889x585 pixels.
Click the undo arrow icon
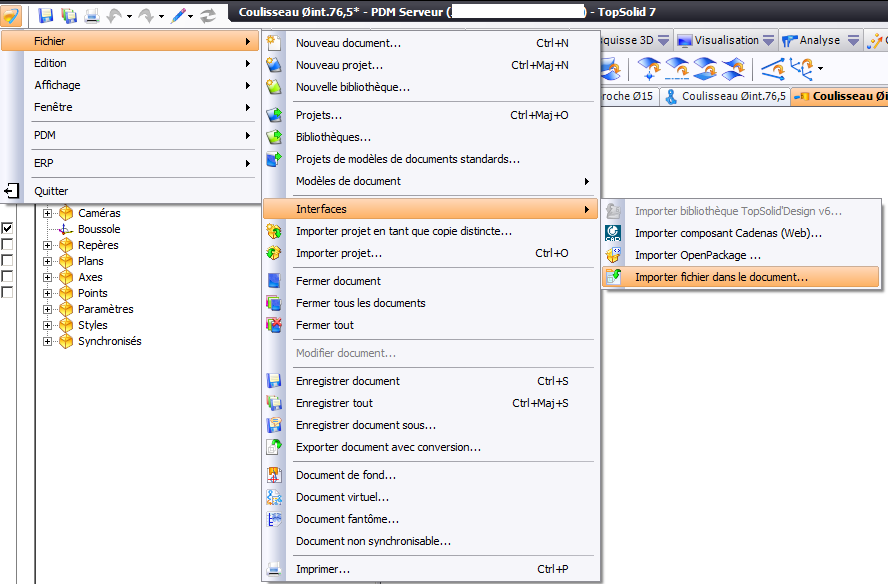pos(115,16)
